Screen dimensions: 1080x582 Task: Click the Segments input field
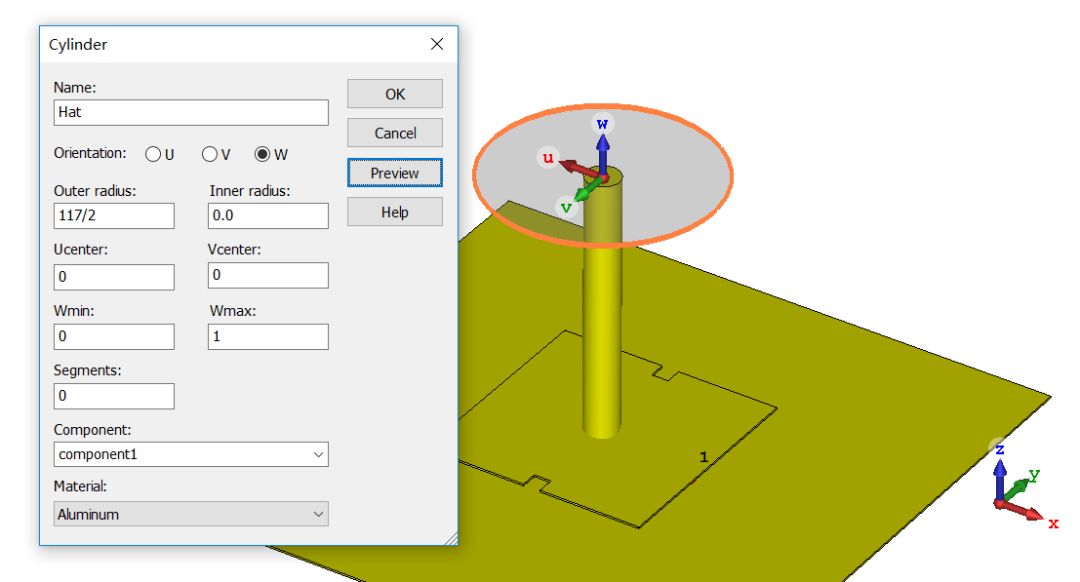114,396
